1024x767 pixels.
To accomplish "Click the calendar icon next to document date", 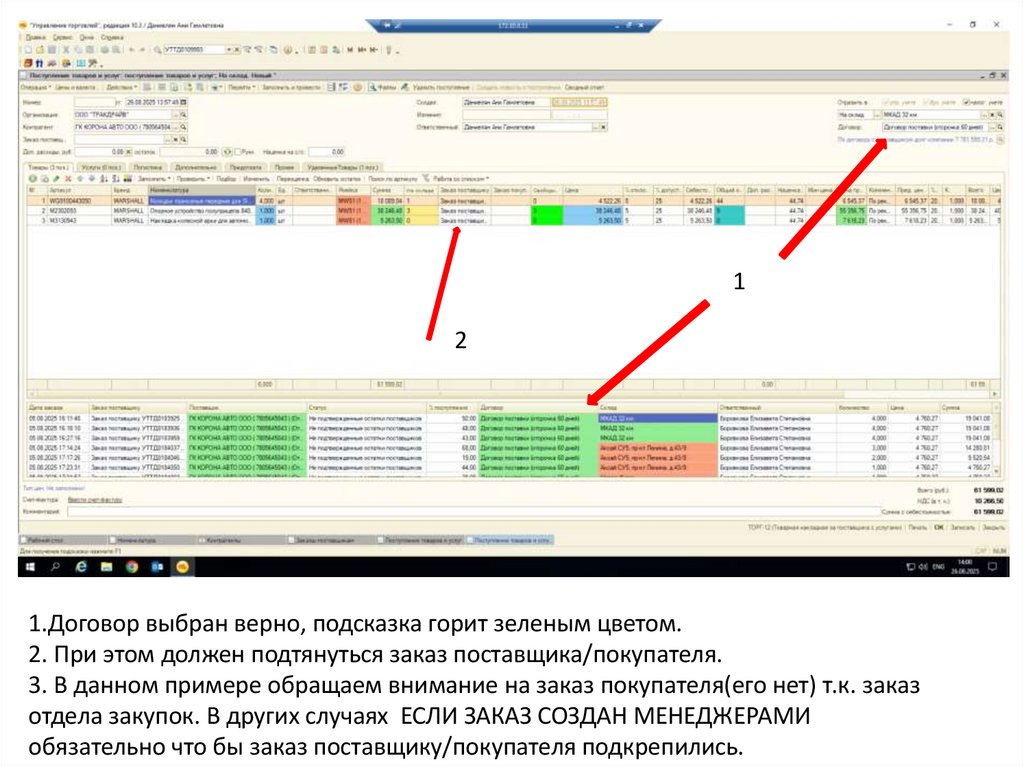I will pyautogui.click(x=184, y=103).
